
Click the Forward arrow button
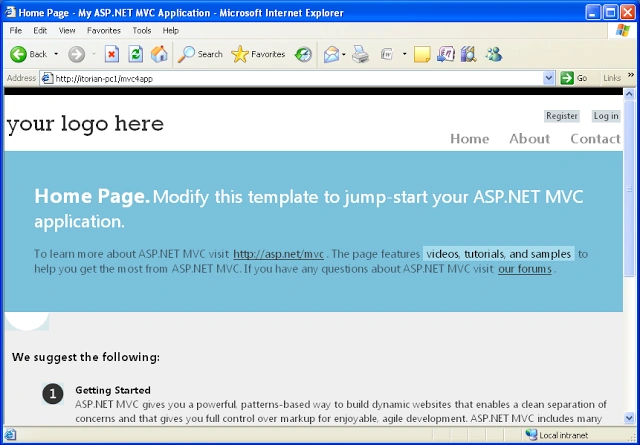[76, 54]
